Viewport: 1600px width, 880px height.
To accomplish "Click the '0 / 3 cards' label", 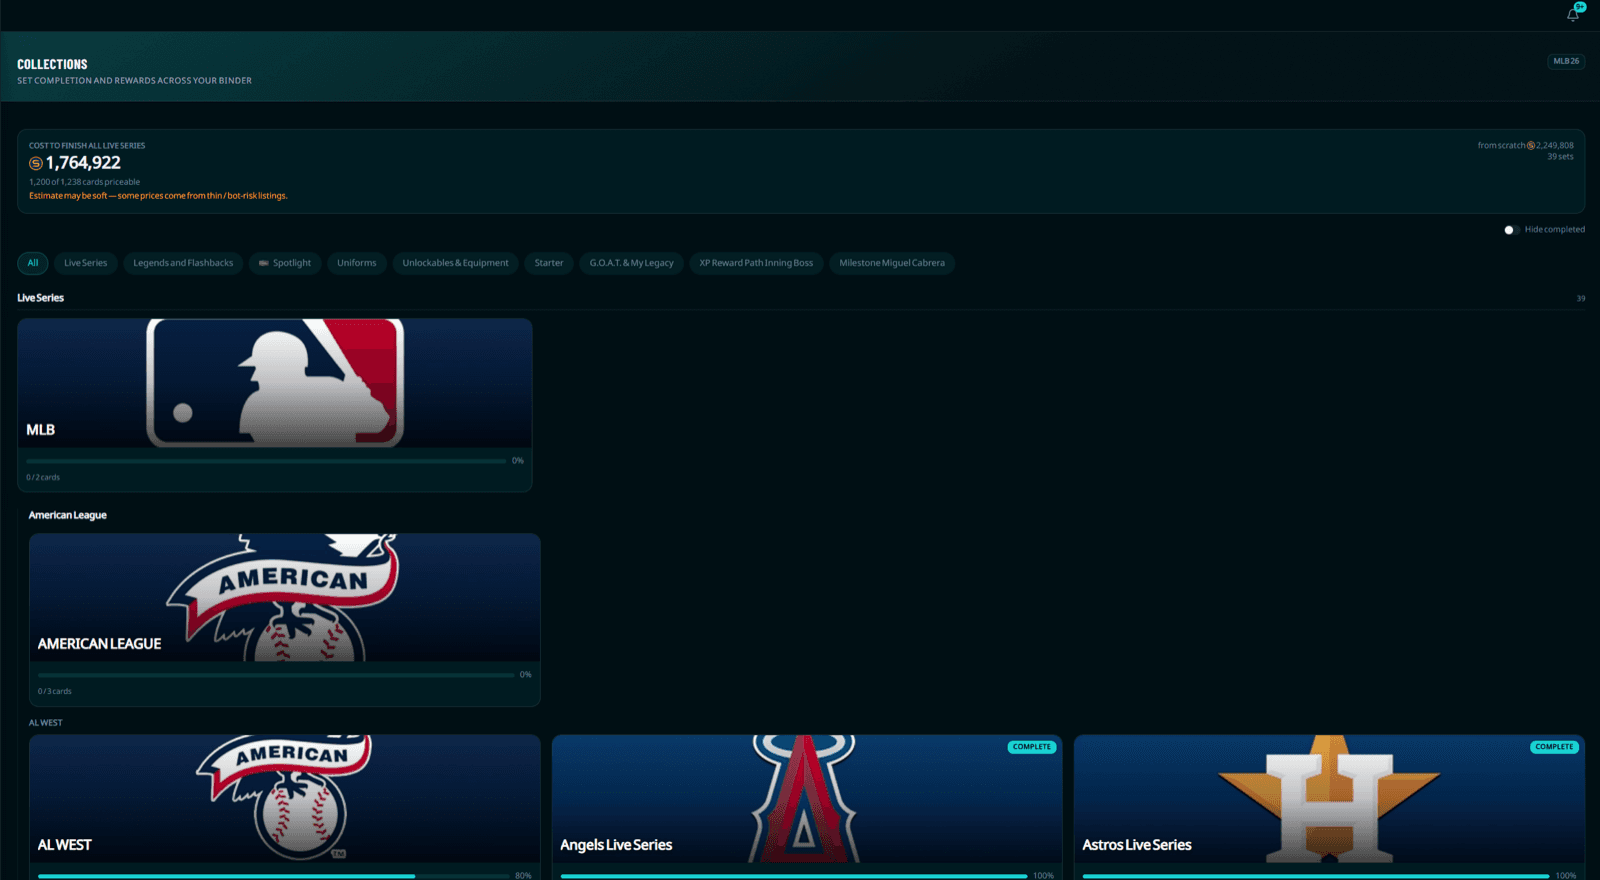I will point(55,692).
